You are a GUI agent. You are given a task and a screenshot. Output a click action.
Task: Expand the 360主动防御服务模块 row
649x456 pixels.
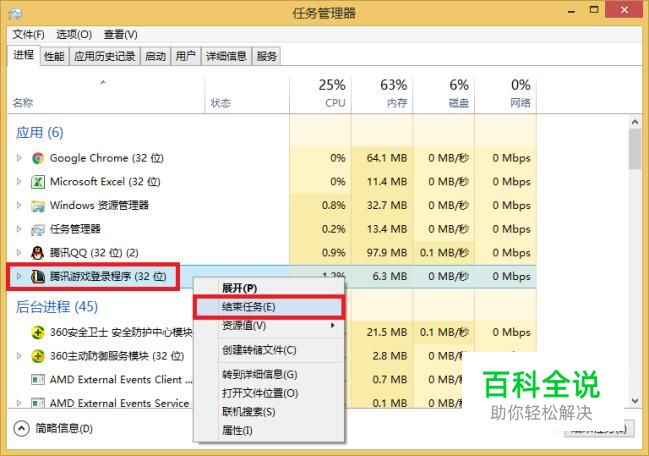[x=19, y=355]
